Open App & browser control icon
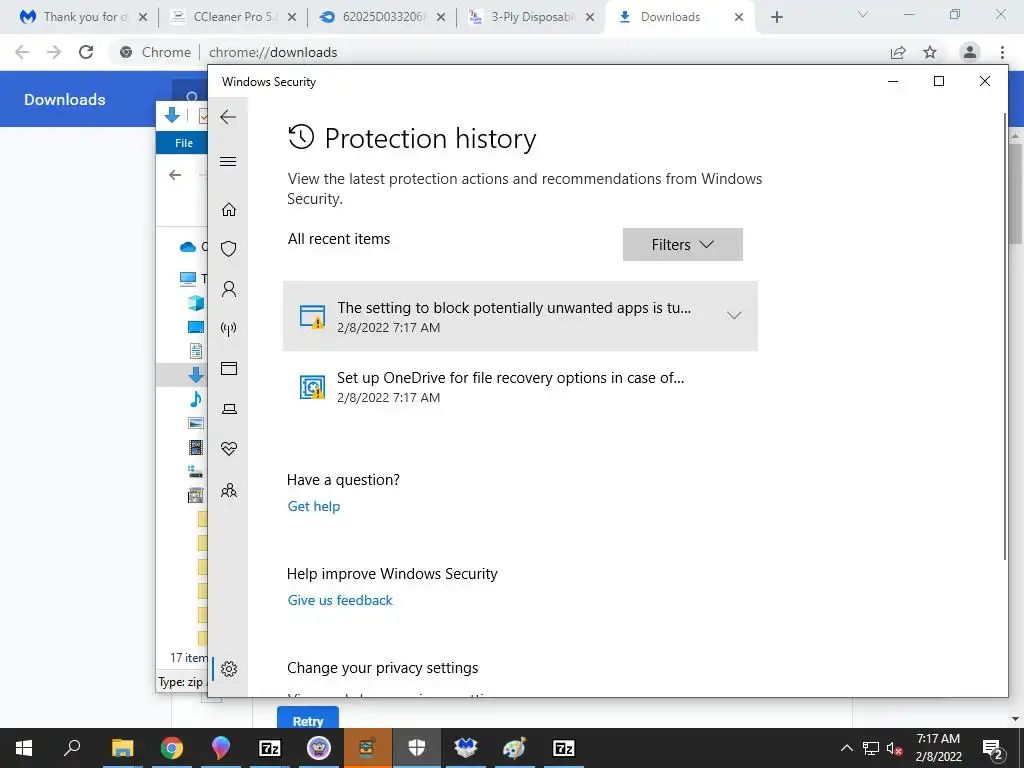Viewport: 1024px width, 768px height. (229, 368)
